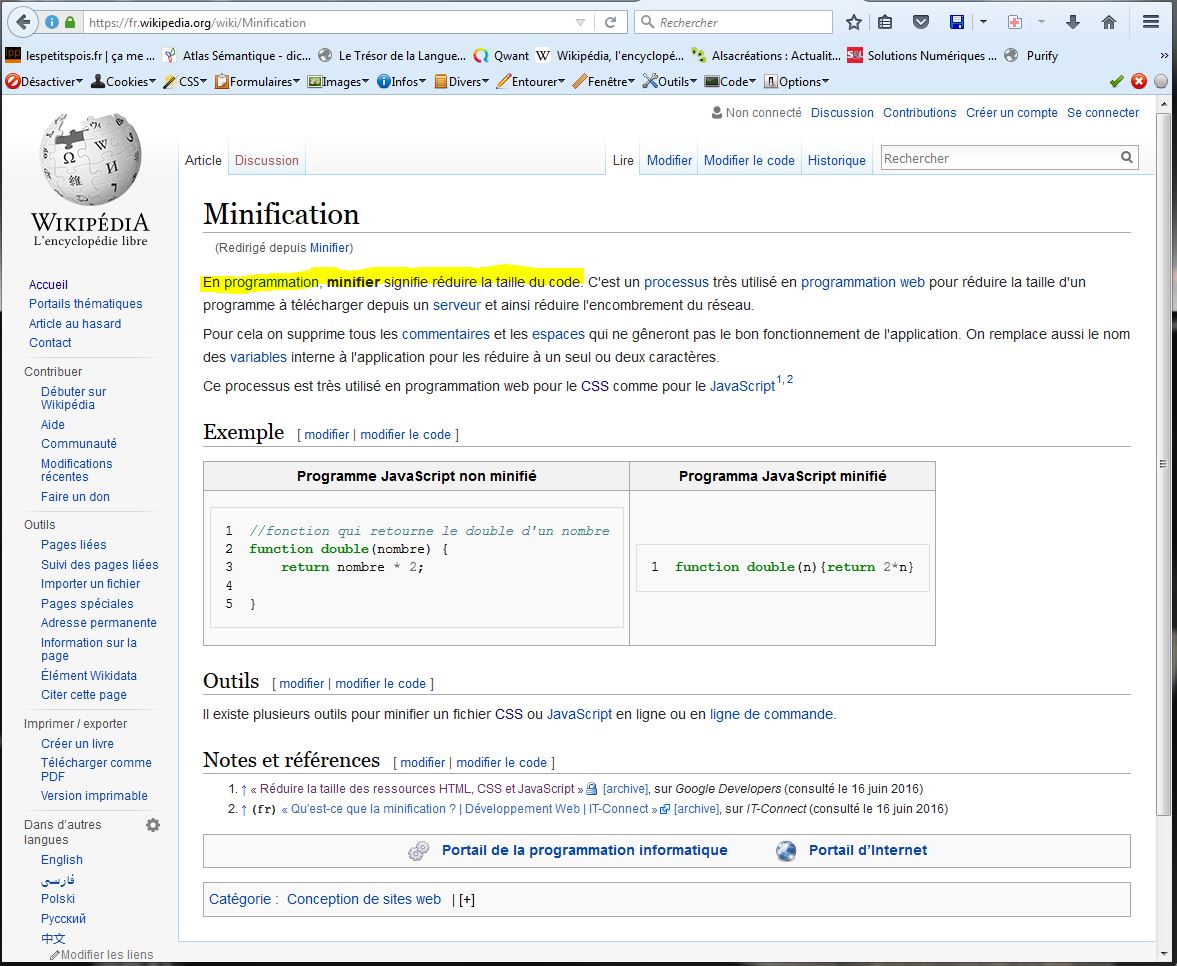This screenshot has height=966, width=1177.
Task: Click the Wikipedia search magnifier icon
Action: tap(1126, 158)
